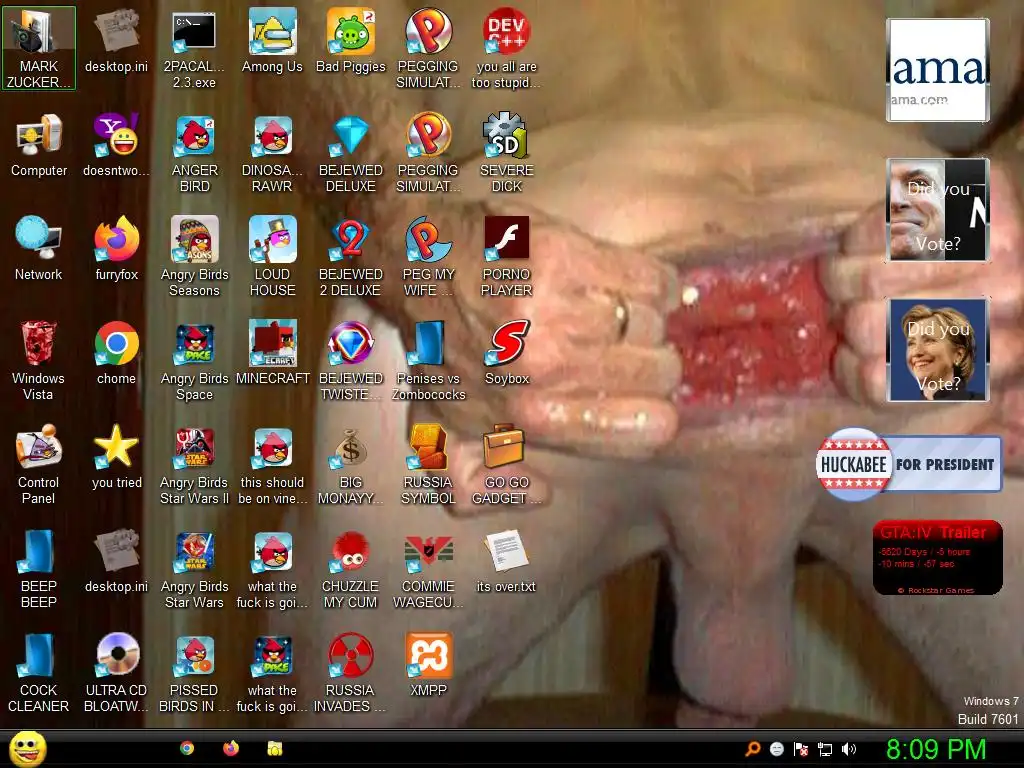1024x768 pixels.
Task: Click the Huckabee For President banner gadget
Action: [908, 464]
